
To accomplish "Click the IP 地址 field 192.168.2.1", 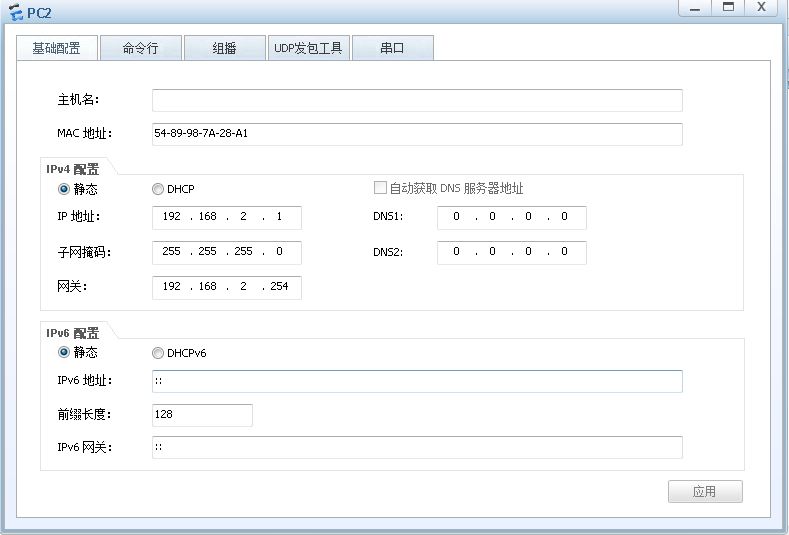I will coord(227,217).
